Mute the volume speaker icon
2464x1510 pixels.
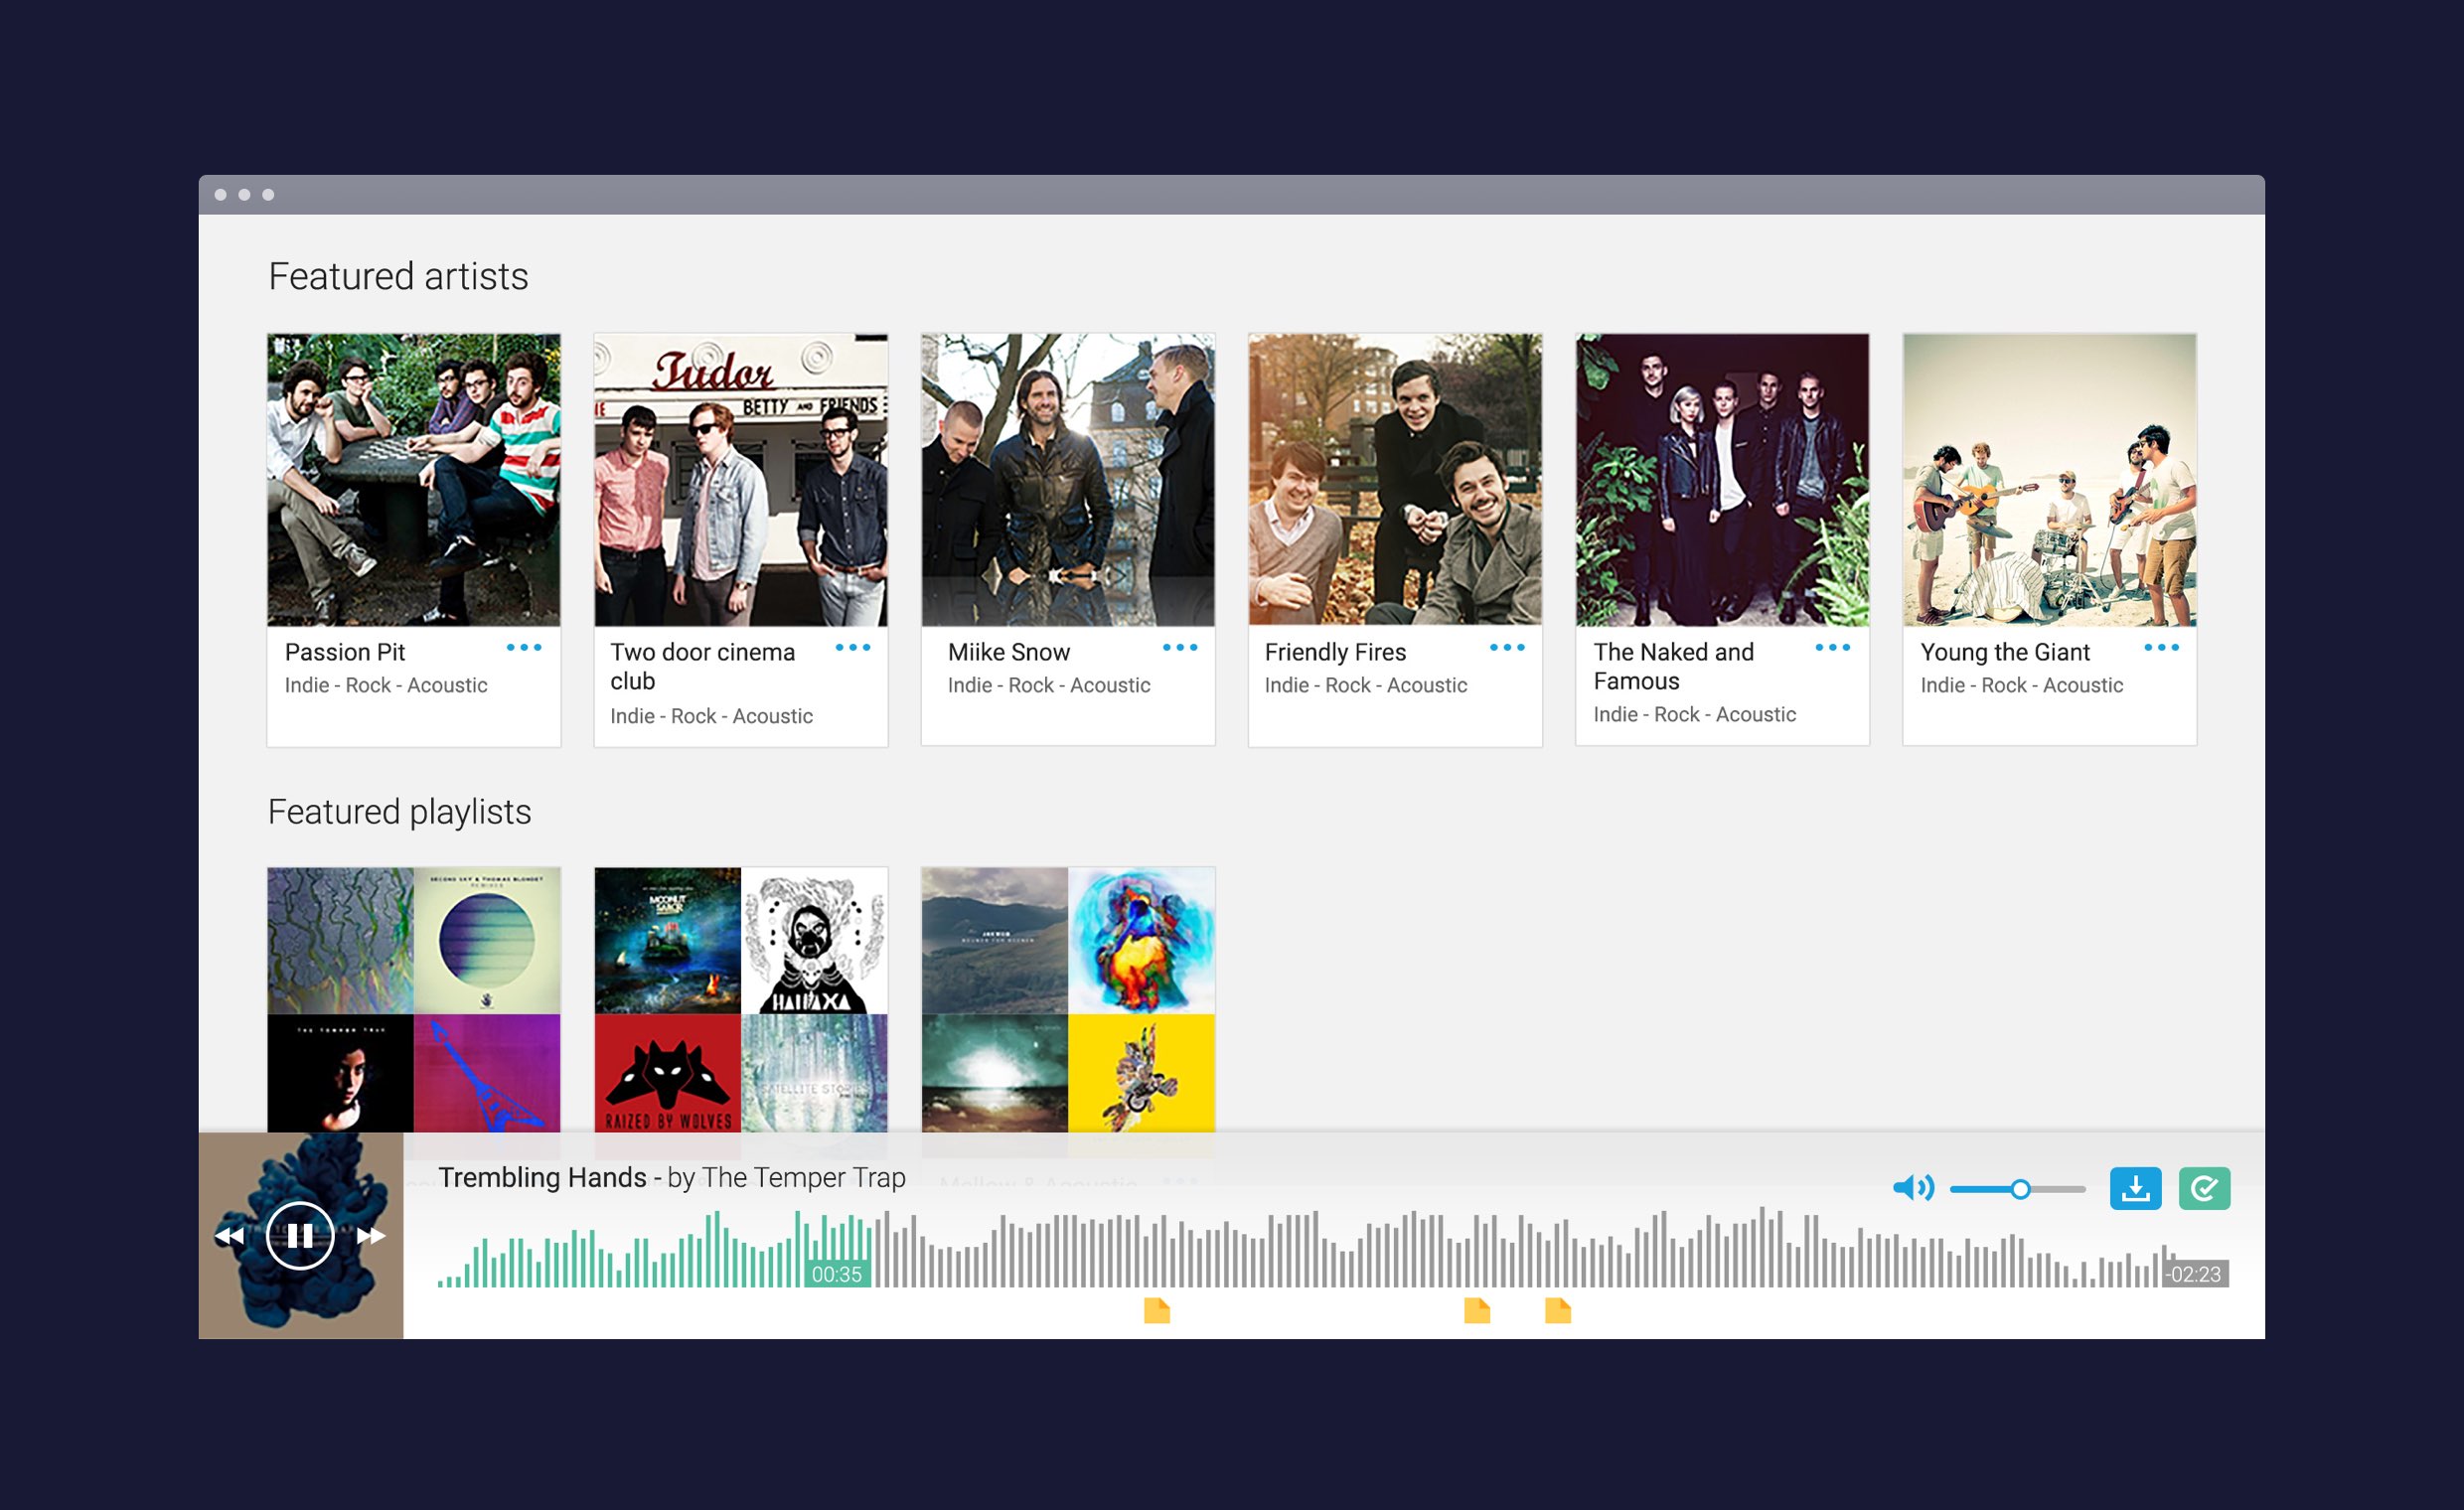[x=1912, y=1188]
